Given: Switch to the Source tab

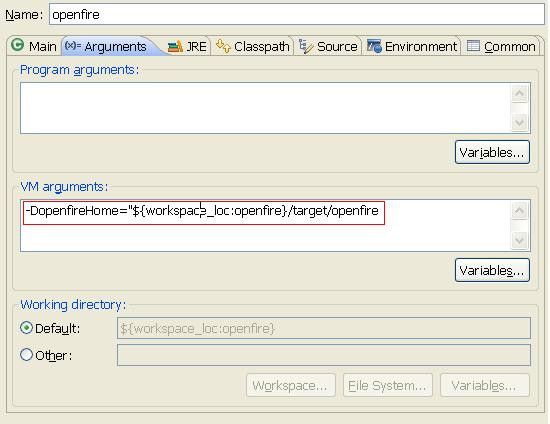Looking at the screenshot, I should [328, 46].
